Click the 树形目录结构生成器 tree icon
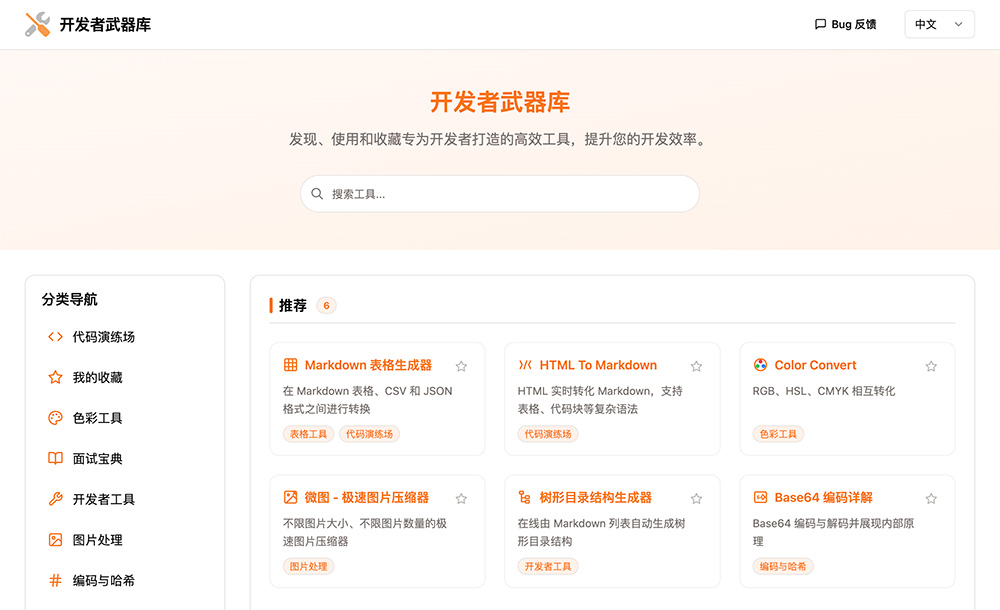The height and width of the screenshot is (610, 1000). point(525,497)
